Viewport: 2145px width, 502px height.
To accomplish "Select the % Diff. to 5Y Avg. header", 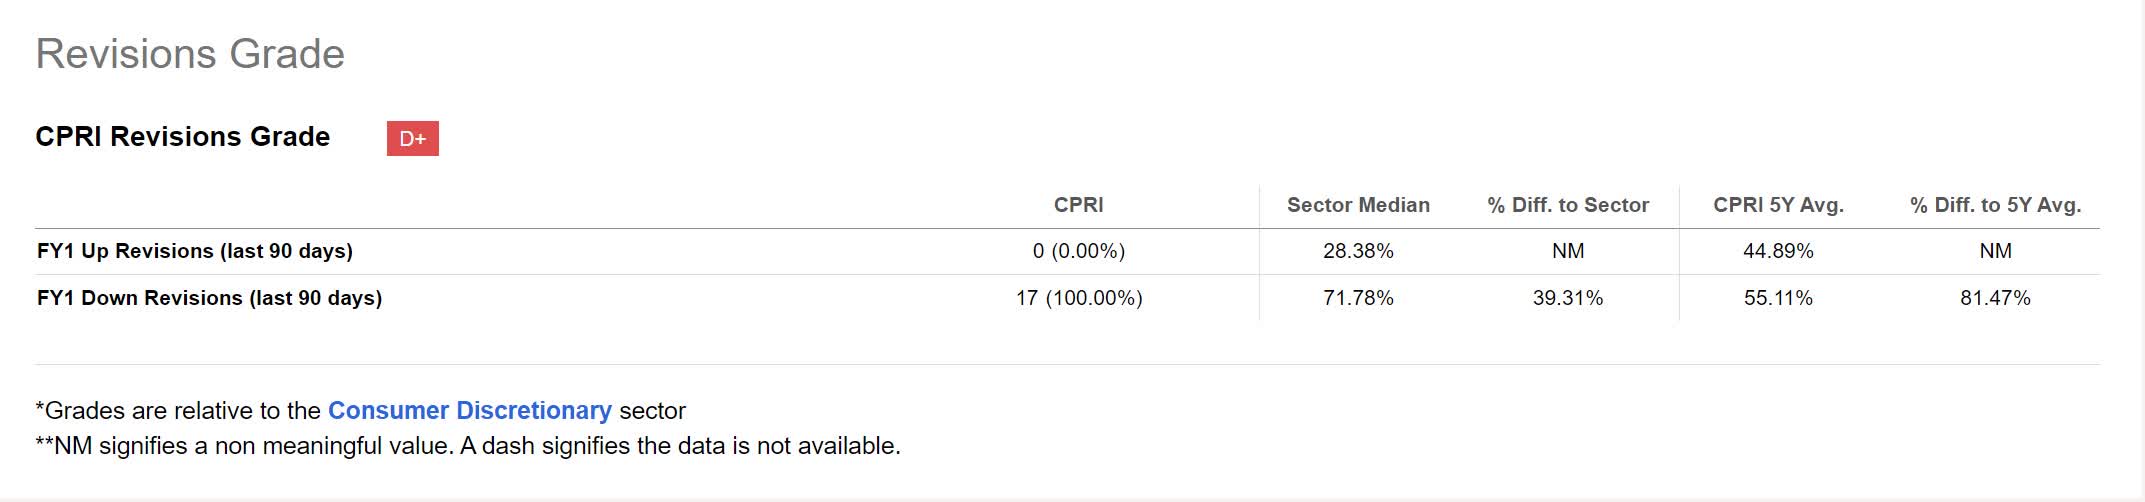I will pos(1995,205).
